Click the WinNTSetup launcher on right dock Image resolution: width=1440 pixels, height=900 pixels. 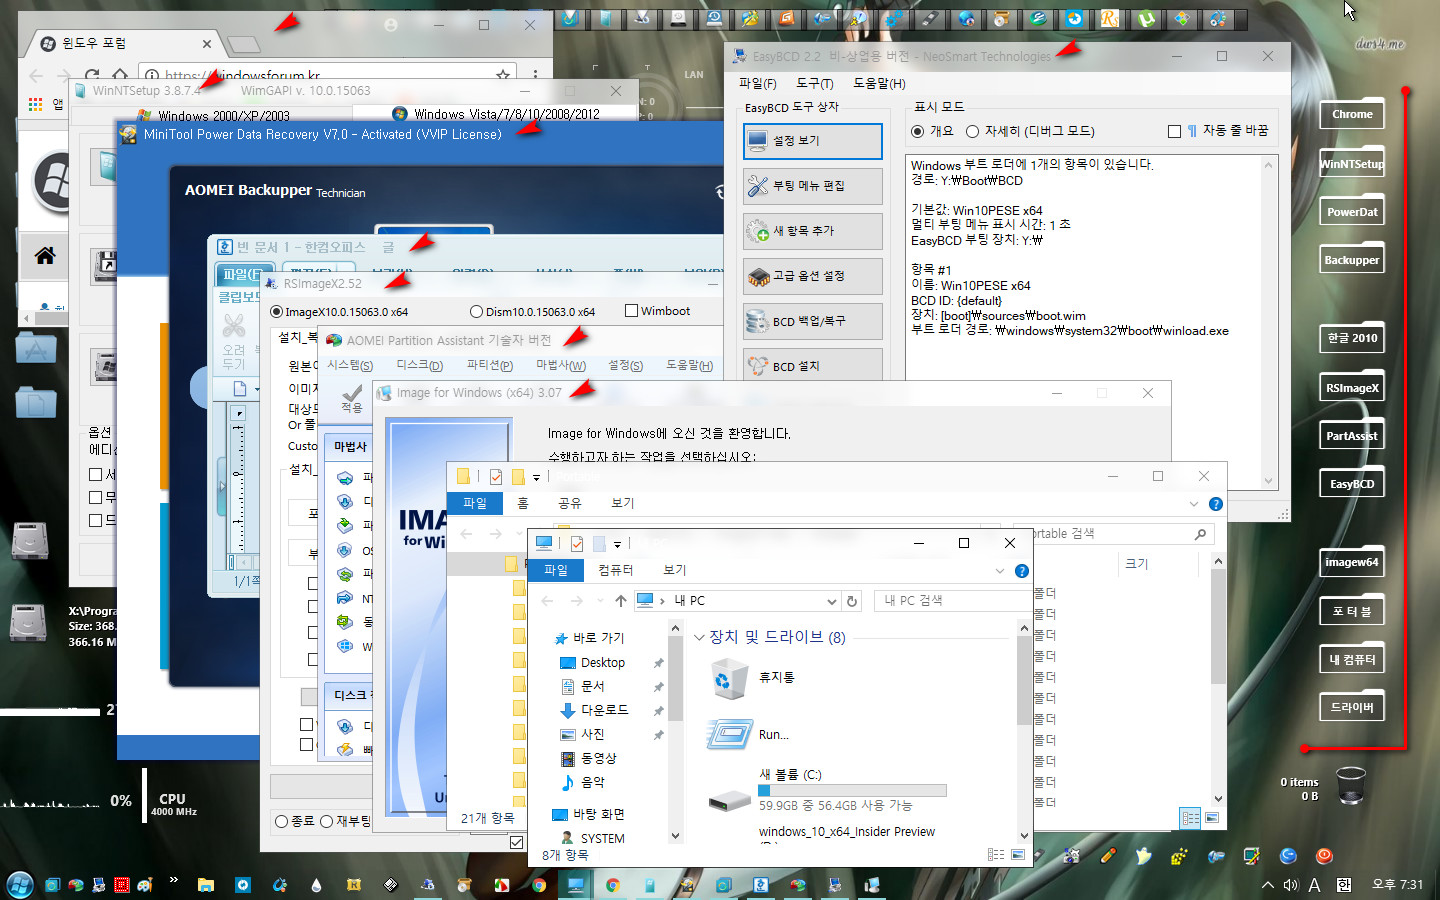click(1352, 164)
